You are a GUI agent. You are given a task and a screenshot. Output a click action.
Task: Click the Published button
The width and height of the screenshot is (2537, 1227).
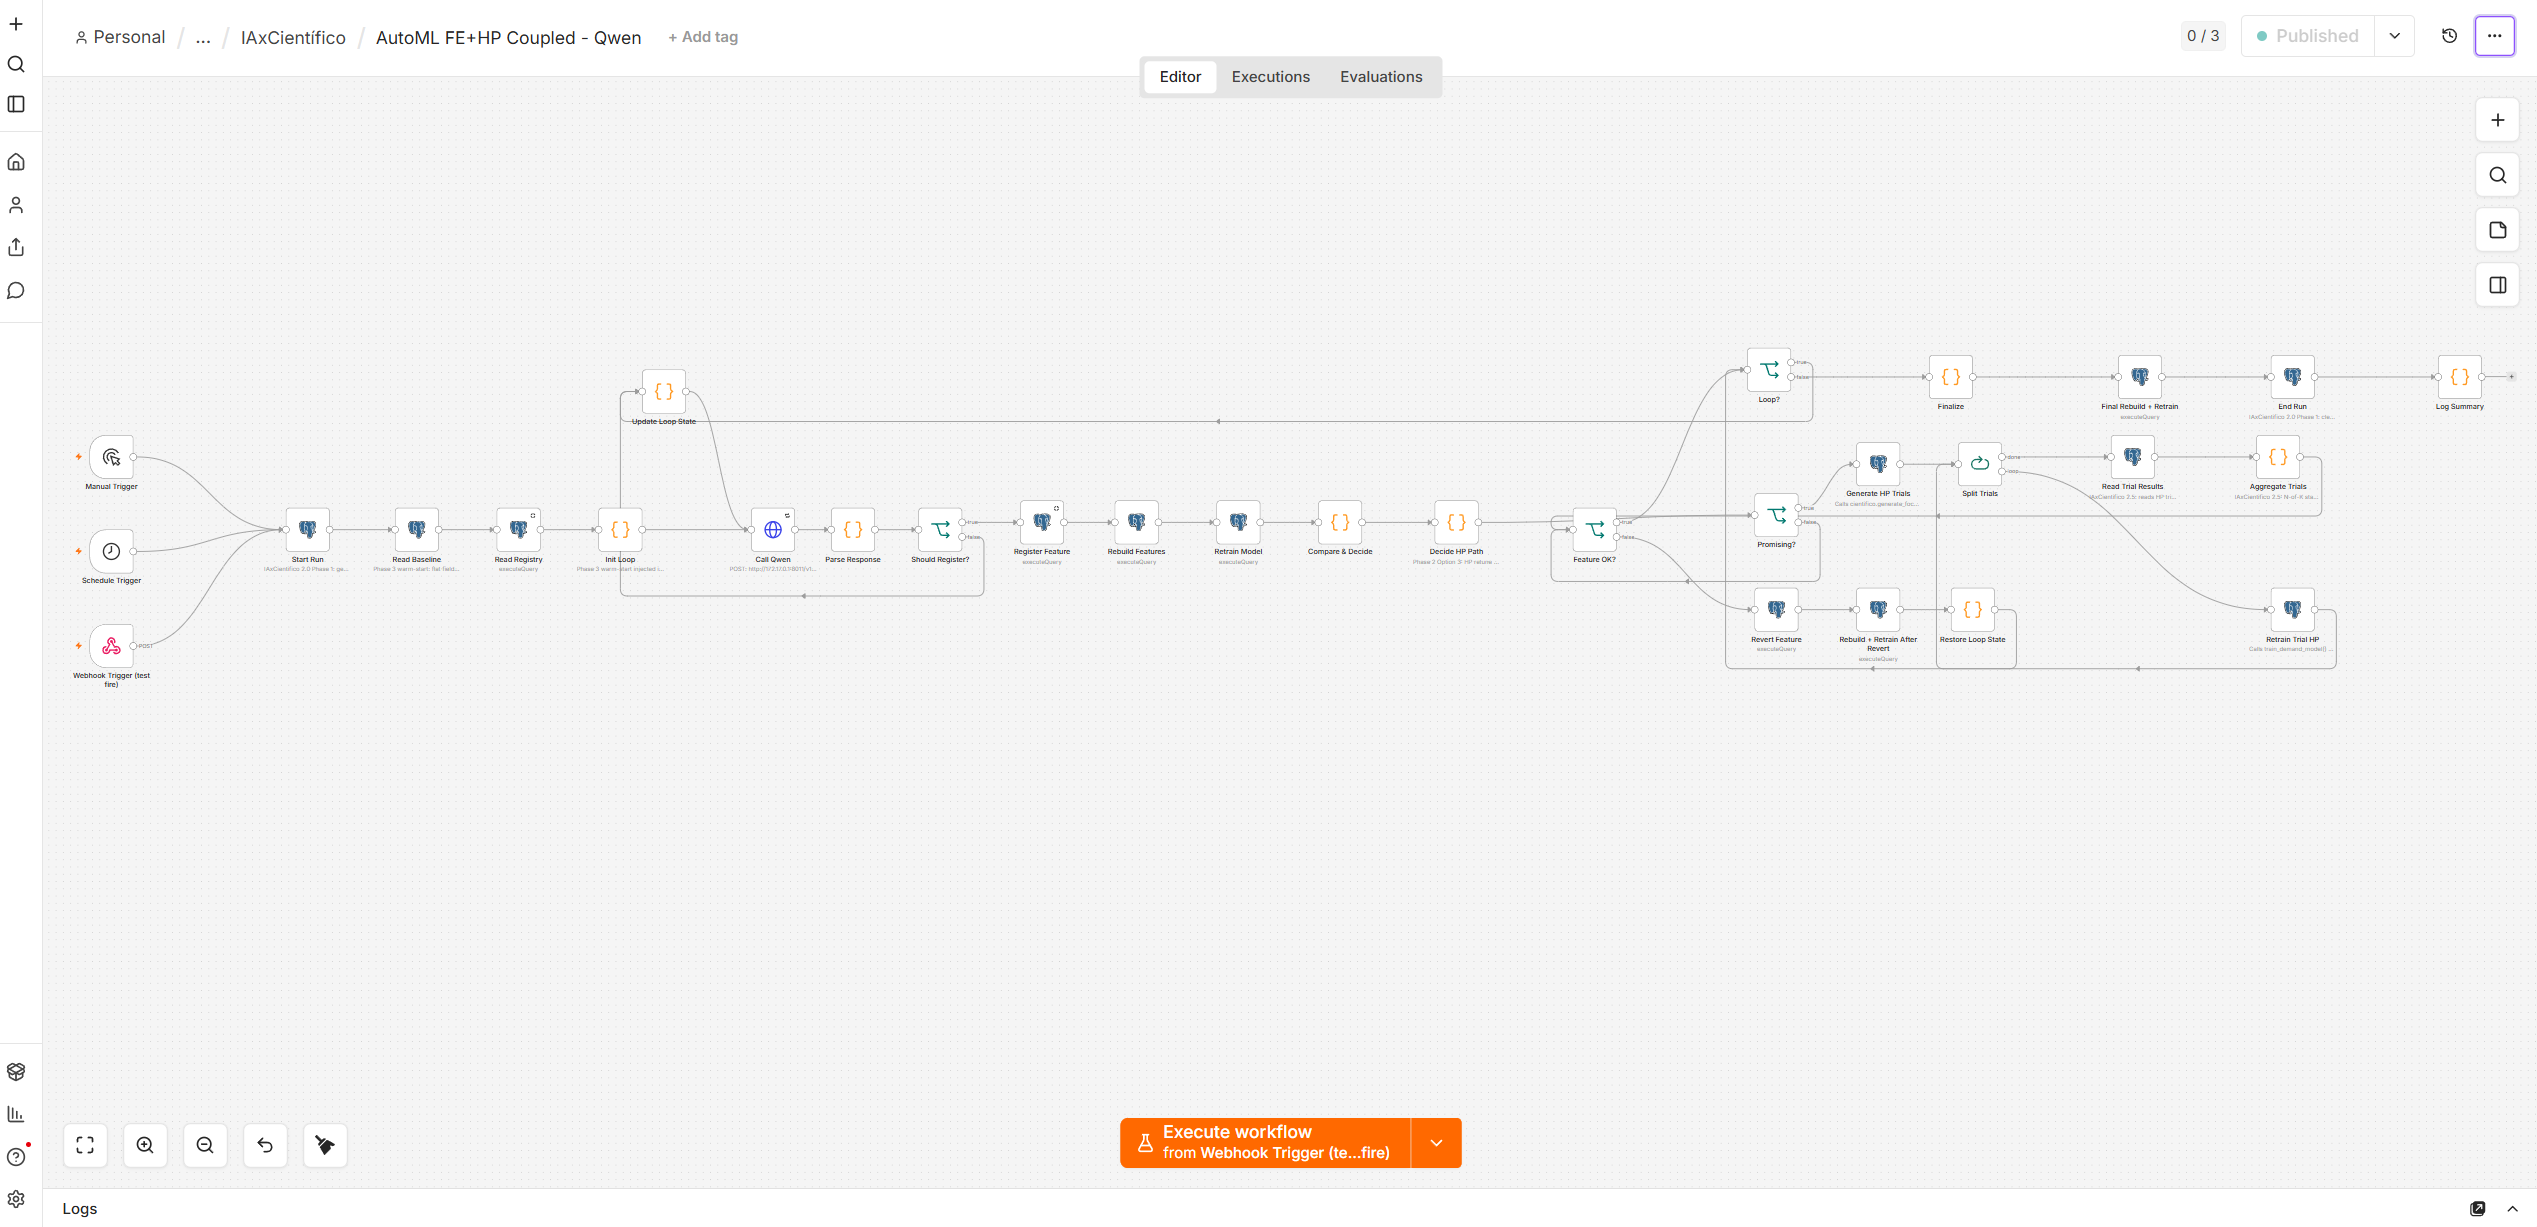tap(2307, 36)
